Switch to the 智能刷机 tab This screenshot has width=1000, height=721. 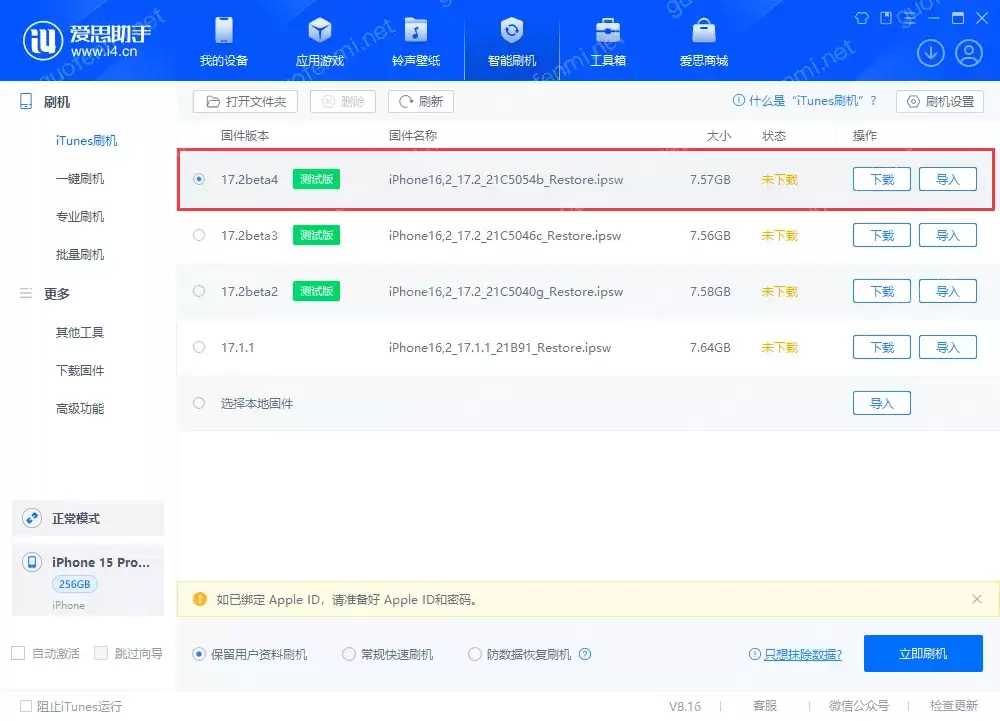click(x=512, y=33)
